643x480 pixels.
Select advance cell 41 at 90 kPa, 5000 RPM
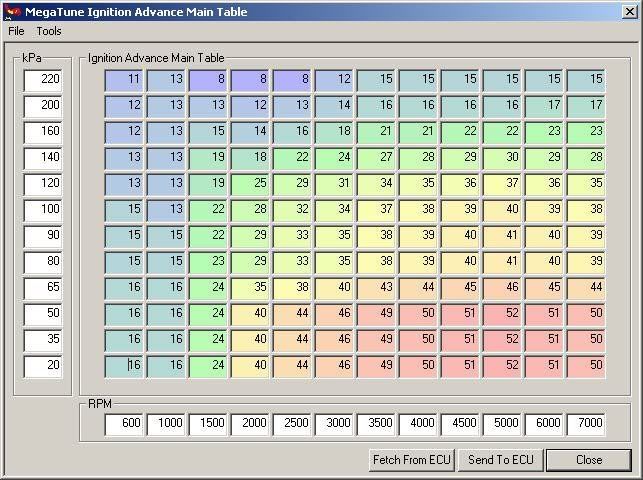502,236
